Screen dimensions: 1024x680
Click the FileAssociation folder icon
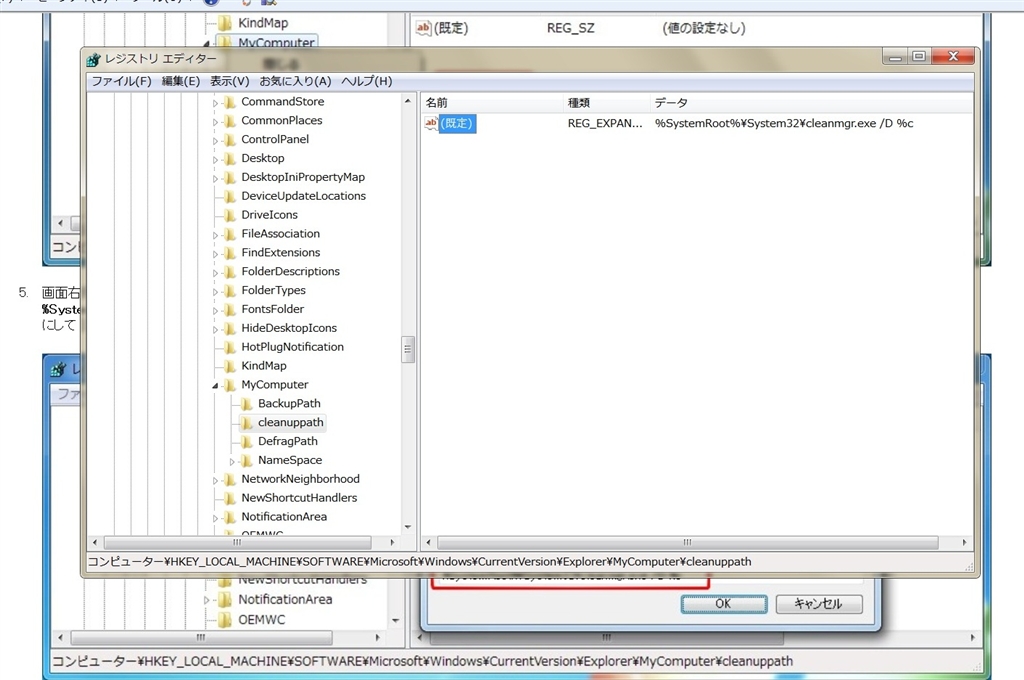point(229,234)
